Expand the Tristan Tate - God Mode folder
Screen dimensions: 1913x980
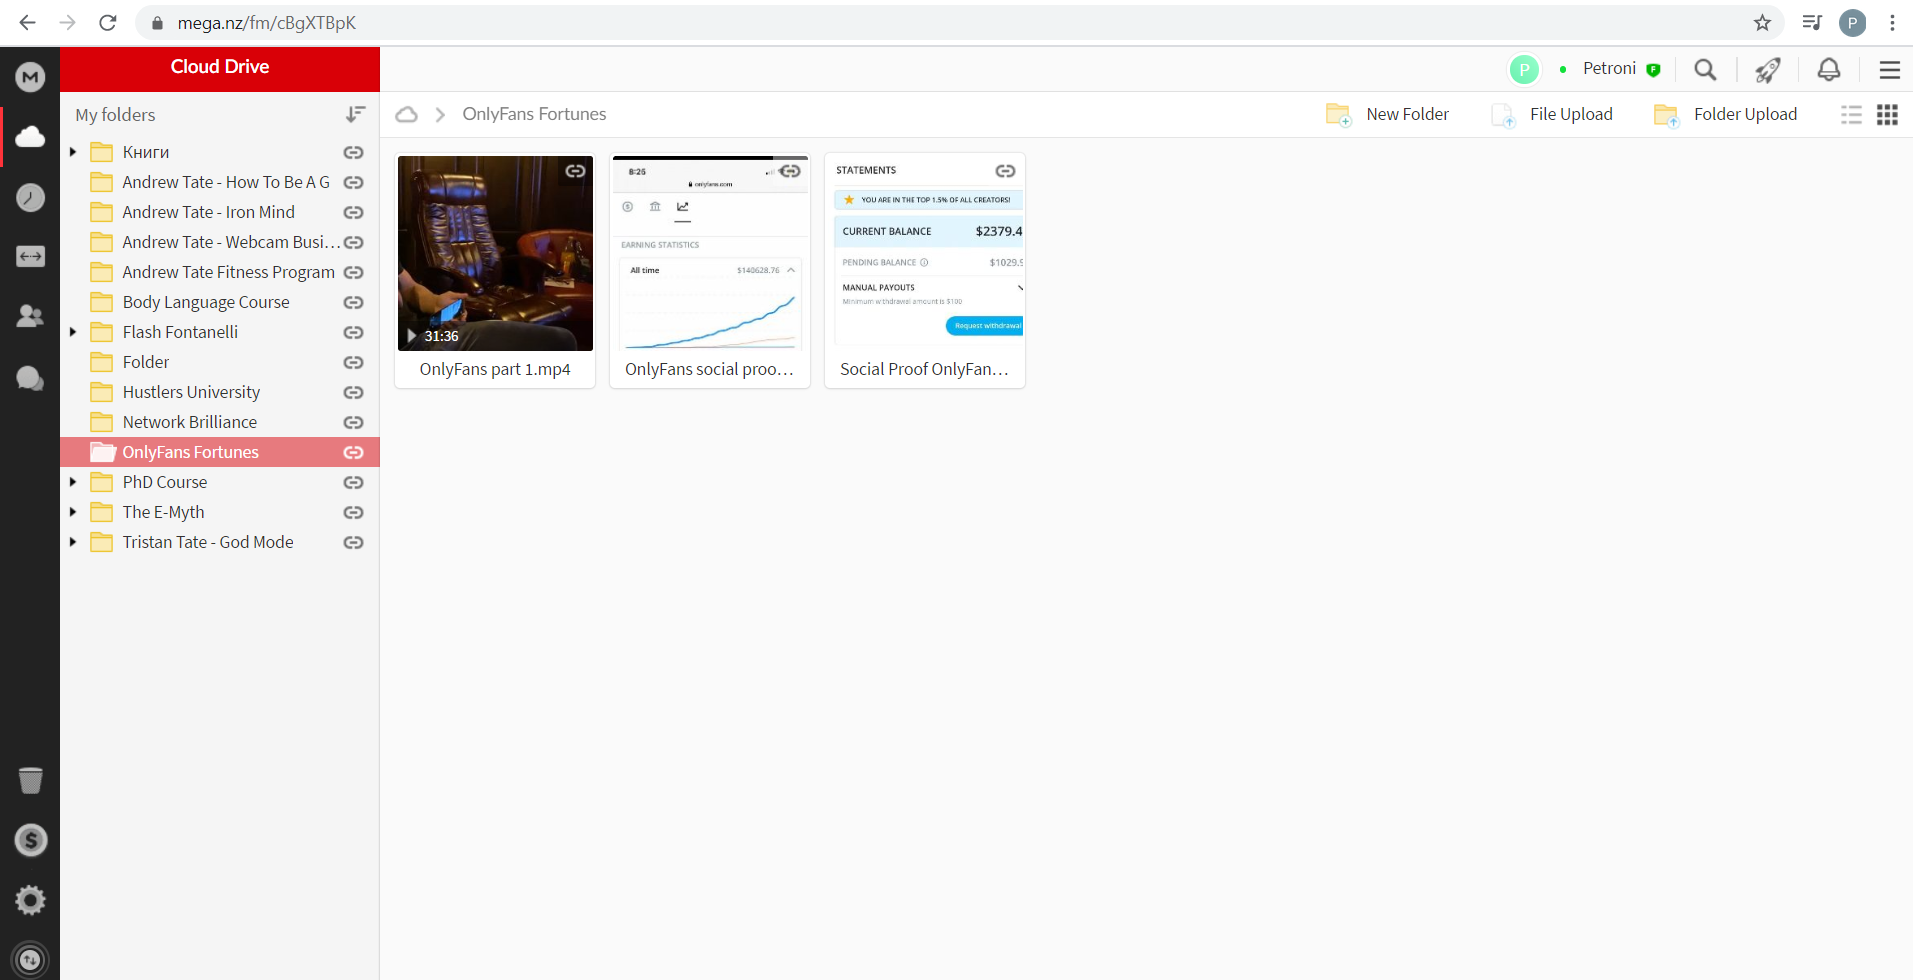pos(73,542)
